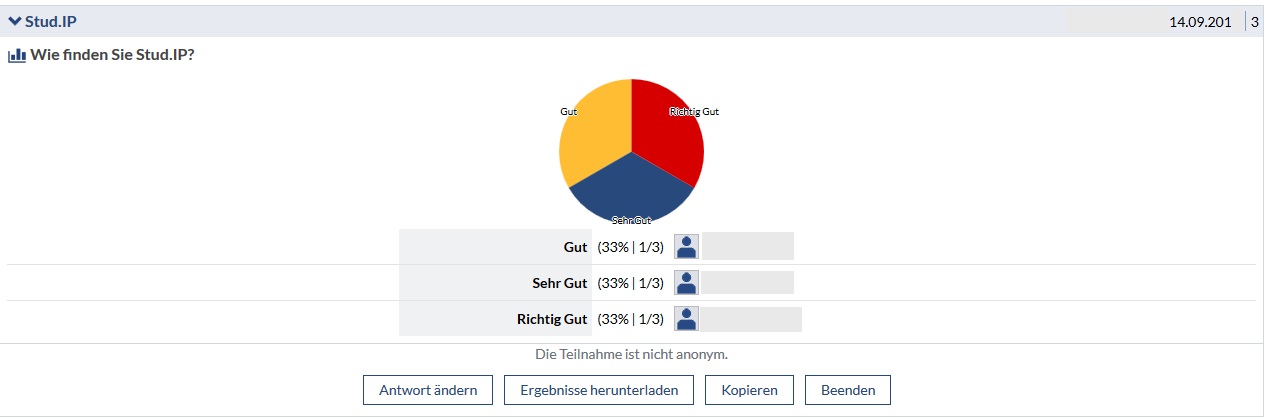Click the Richtig Gut answer label in results
Image resolution: width=1267 pixels, height=419 pixels.
[x=551, y=319]
